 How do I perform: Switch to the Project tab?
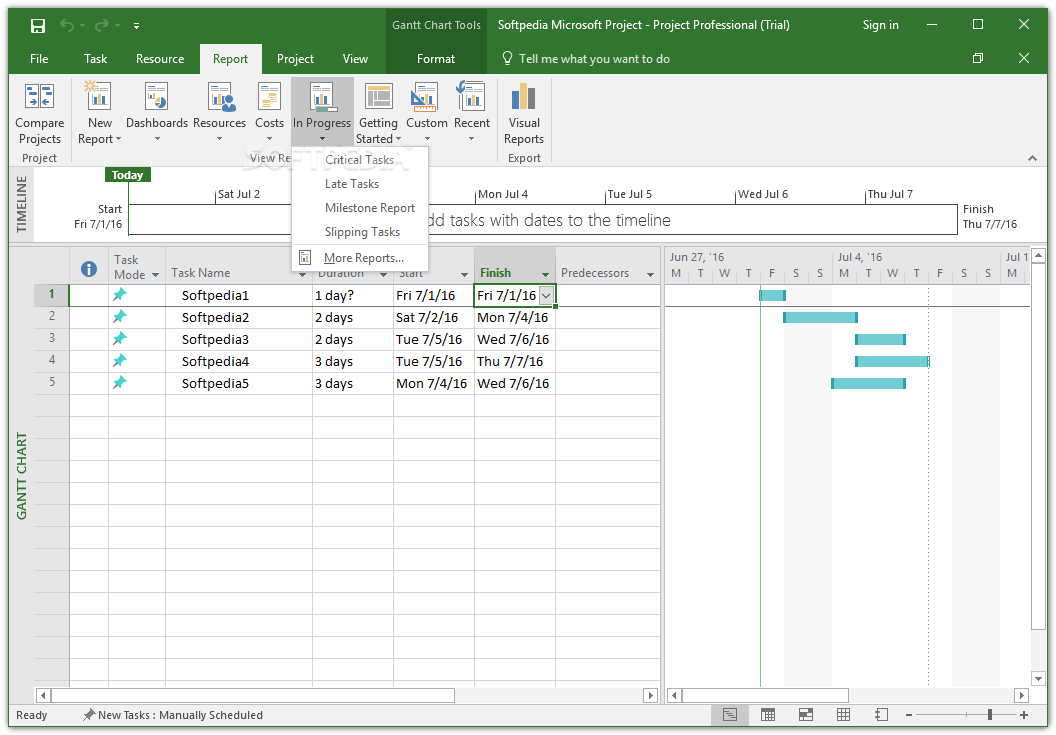point(295,59)
